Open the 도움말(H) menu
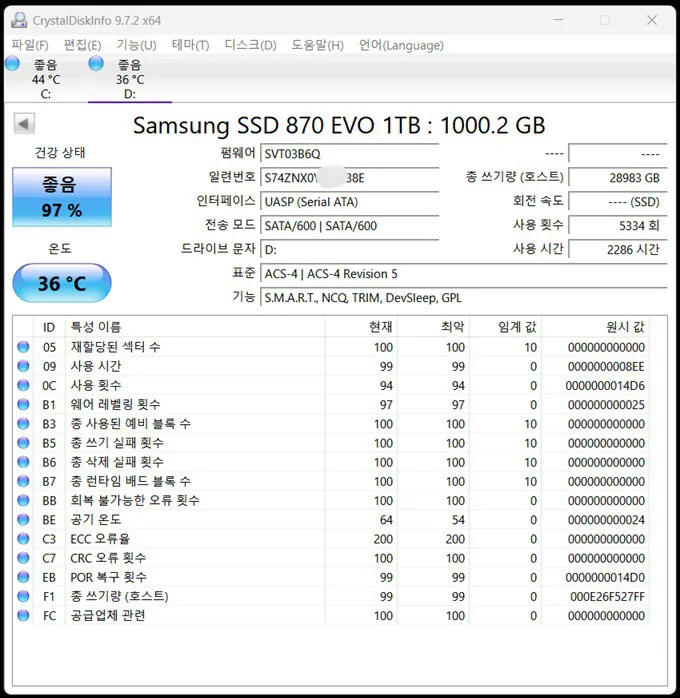This screenshot has height=698, width=680. click(317, 45)
